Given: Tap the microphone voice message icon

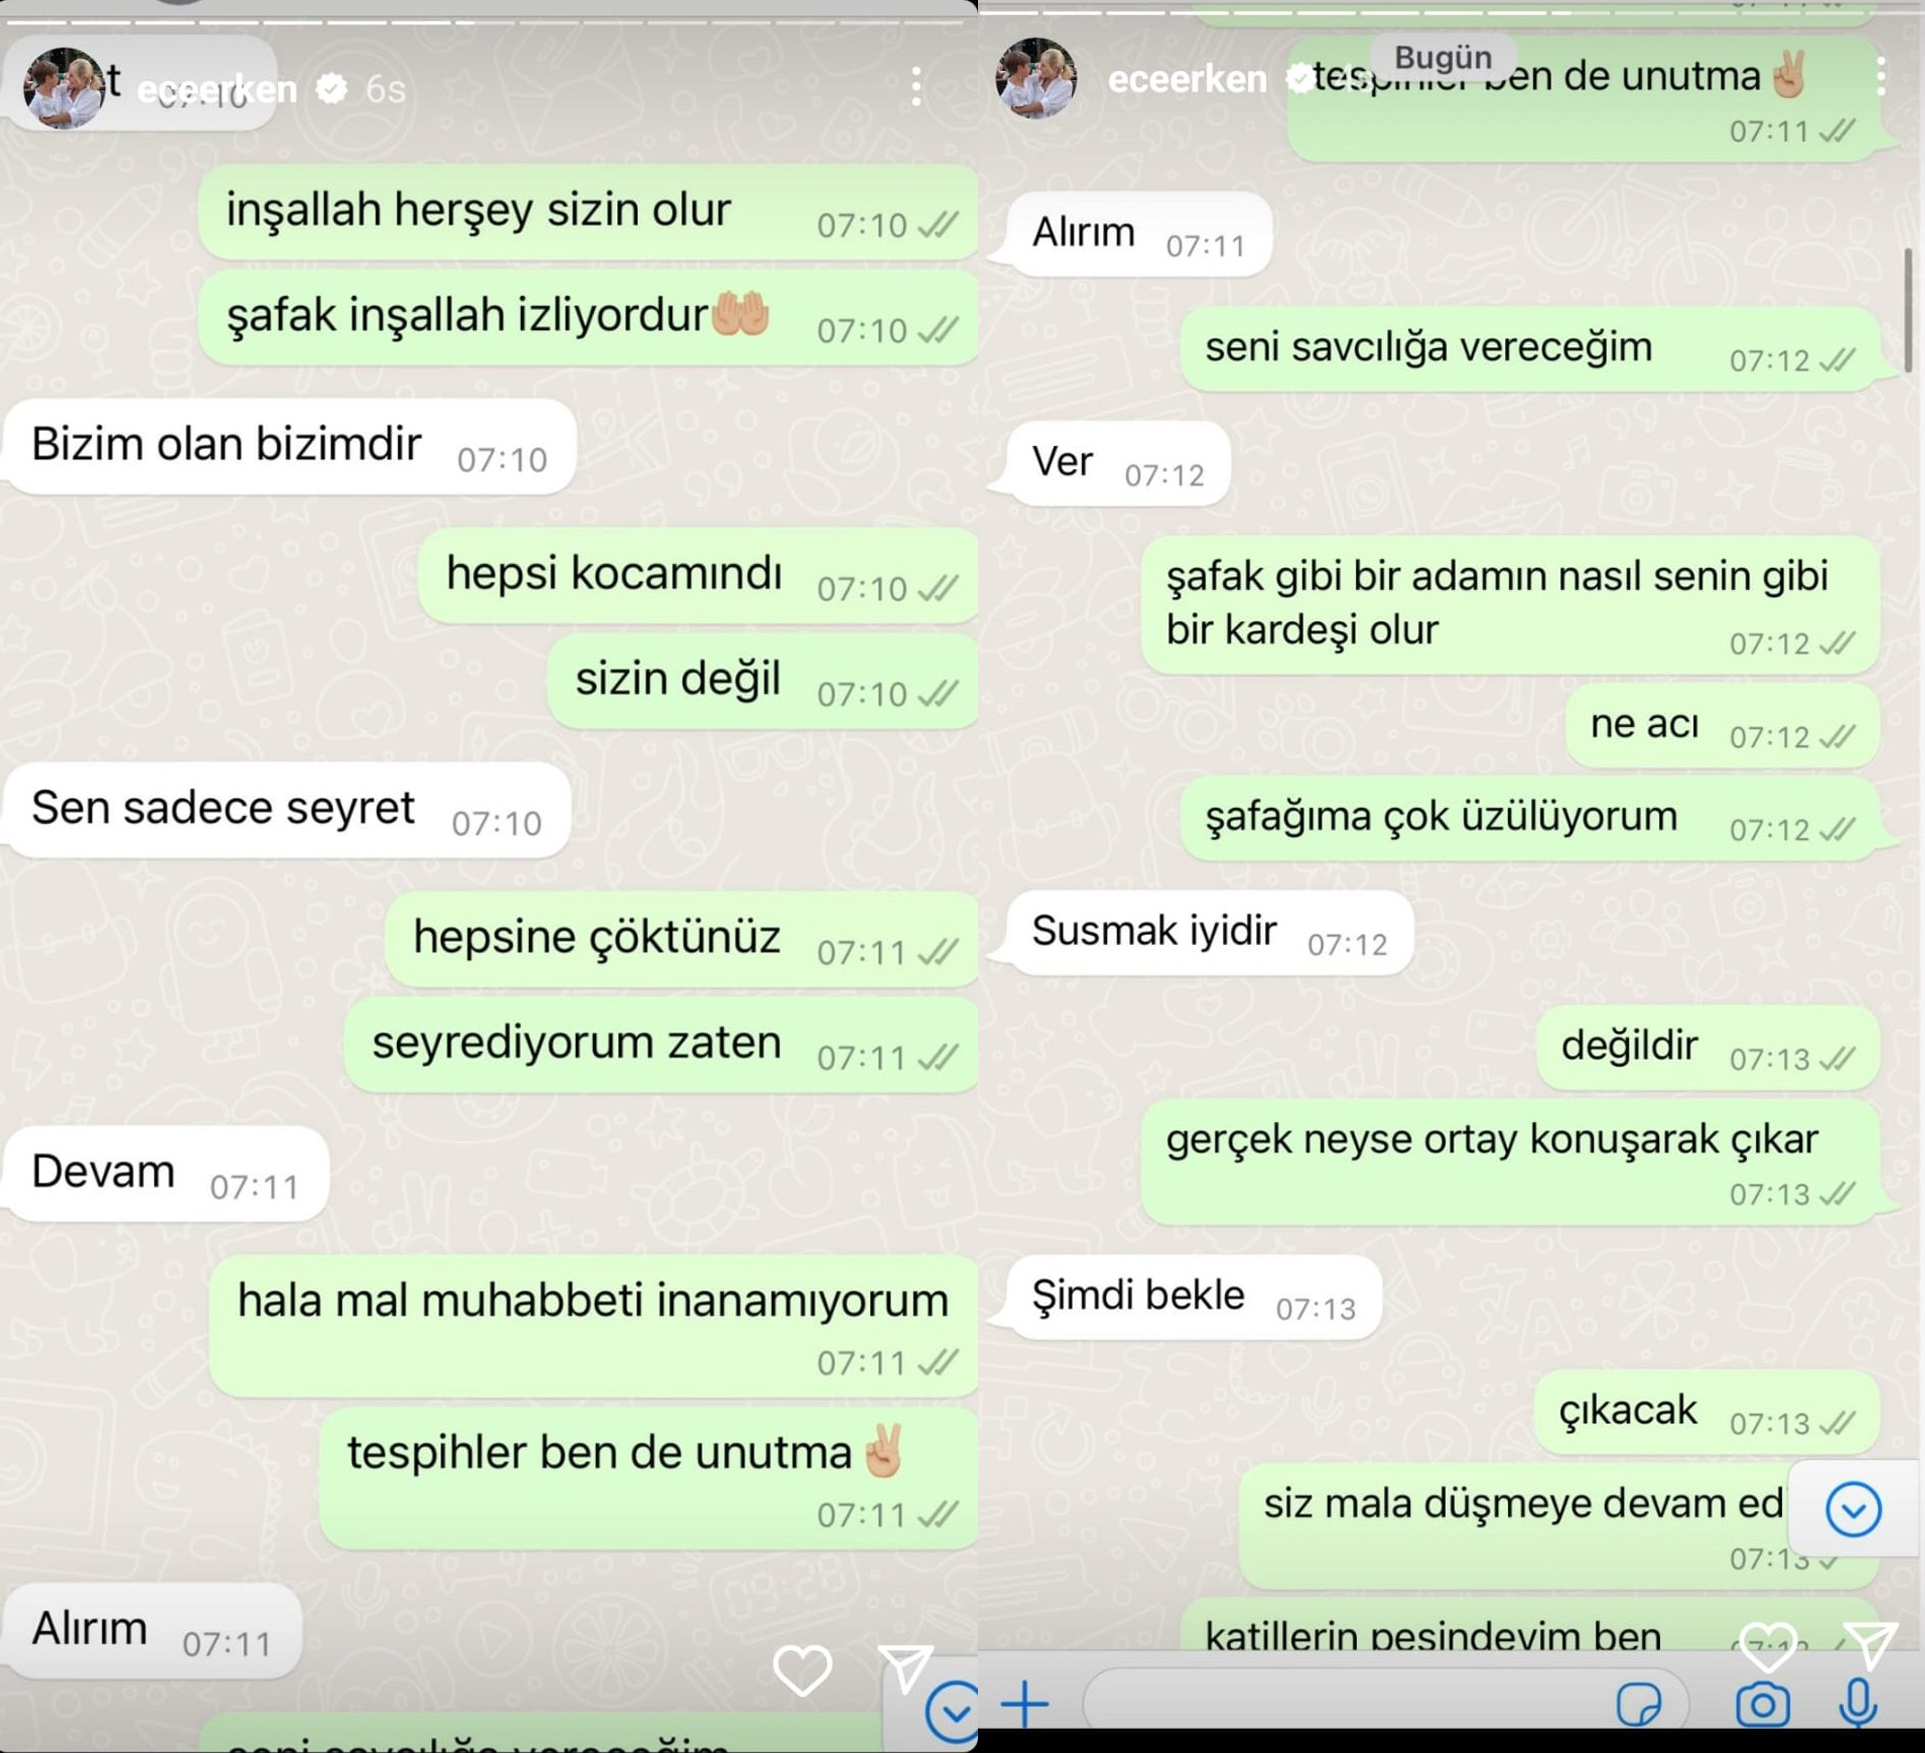Looking at the screenshot, I should (1857, 1703).
